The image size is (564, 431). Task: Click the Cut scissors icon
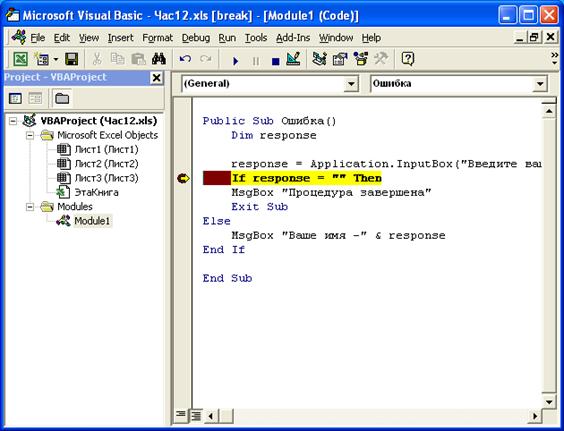pyautogui.click(x=97, y=59)
